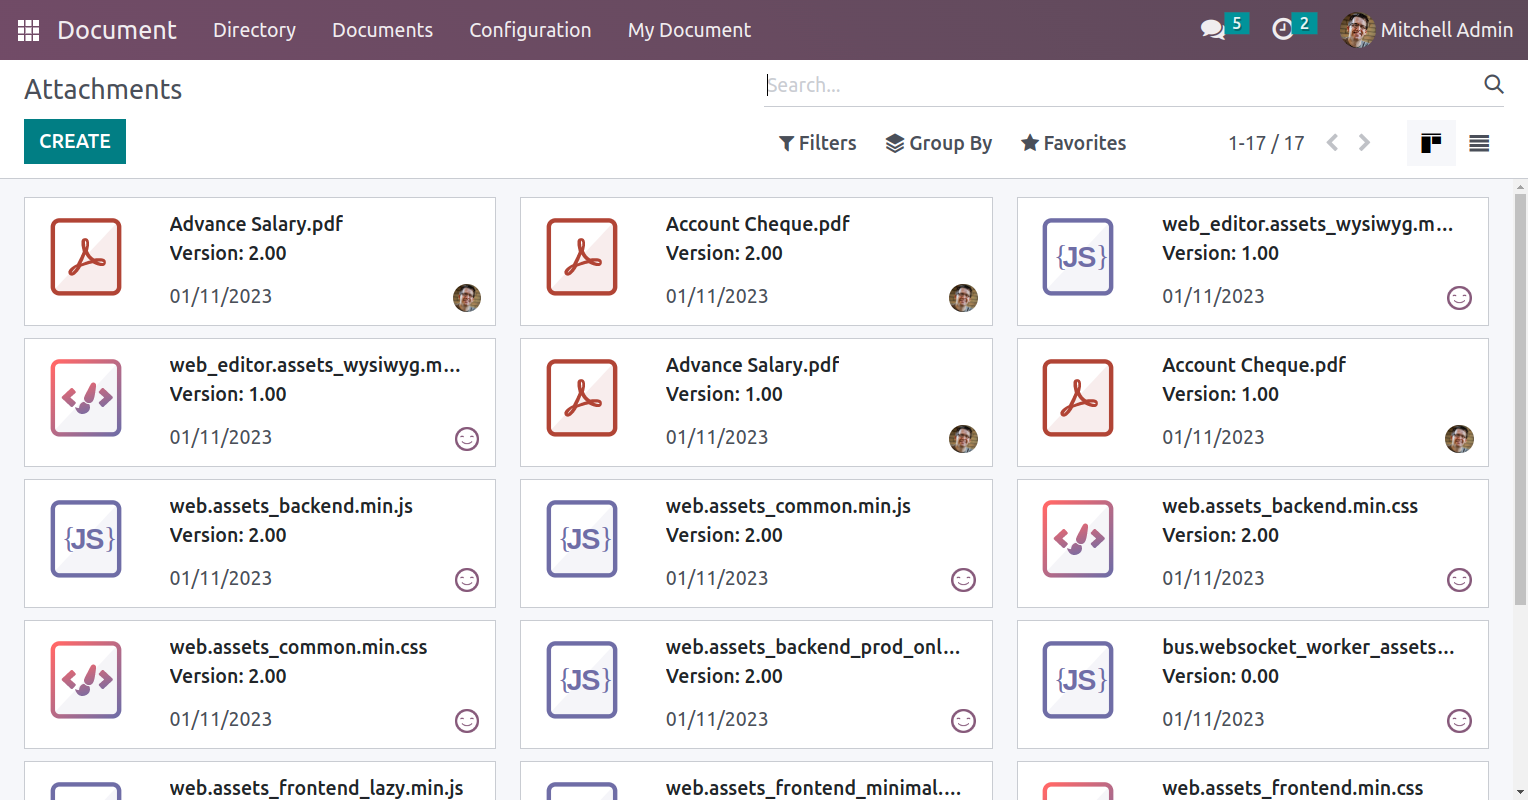Open activity smiley on web.assets_backend_prod_onl... card
1528x800 pixels.
[x=963, y=721]
